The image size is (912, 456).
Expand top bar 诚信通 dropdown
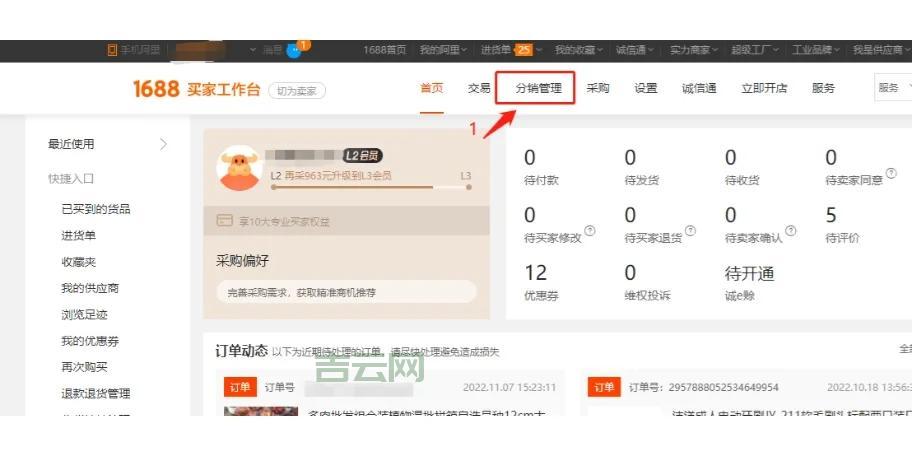click(651, 51)
